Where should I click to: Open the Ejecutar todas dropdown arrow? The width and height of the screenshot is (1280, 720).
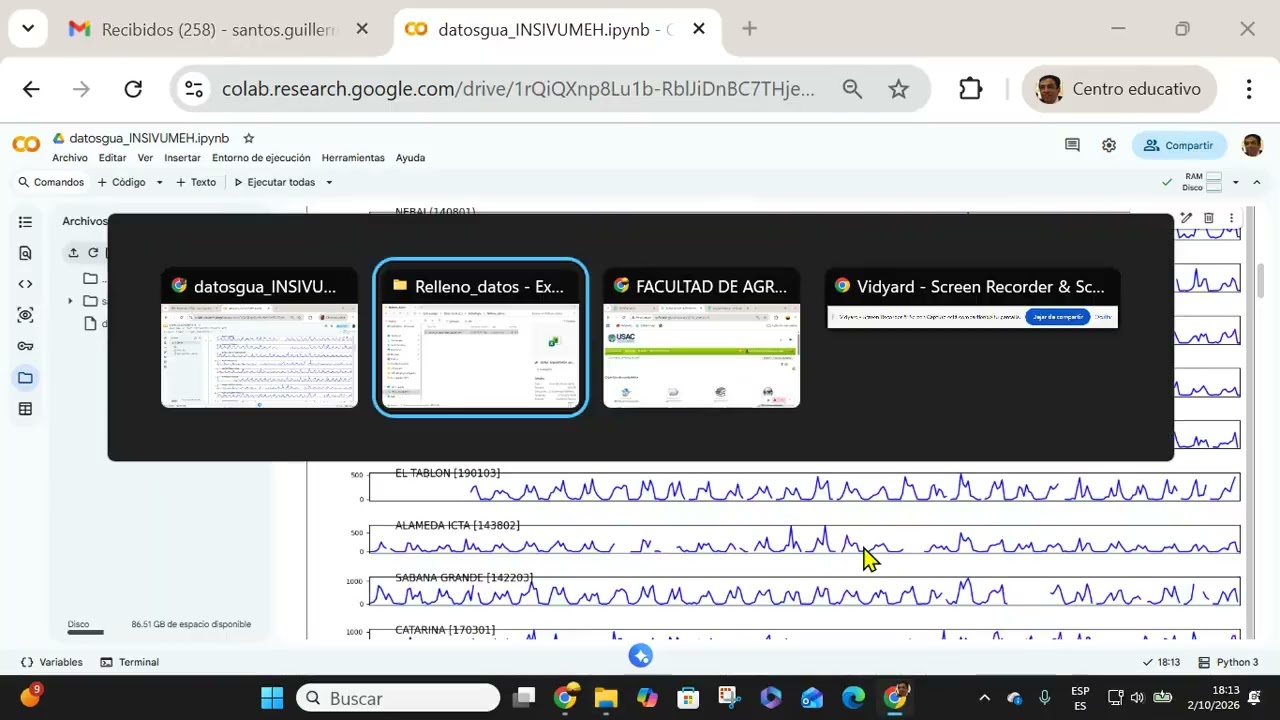(328, 182)
